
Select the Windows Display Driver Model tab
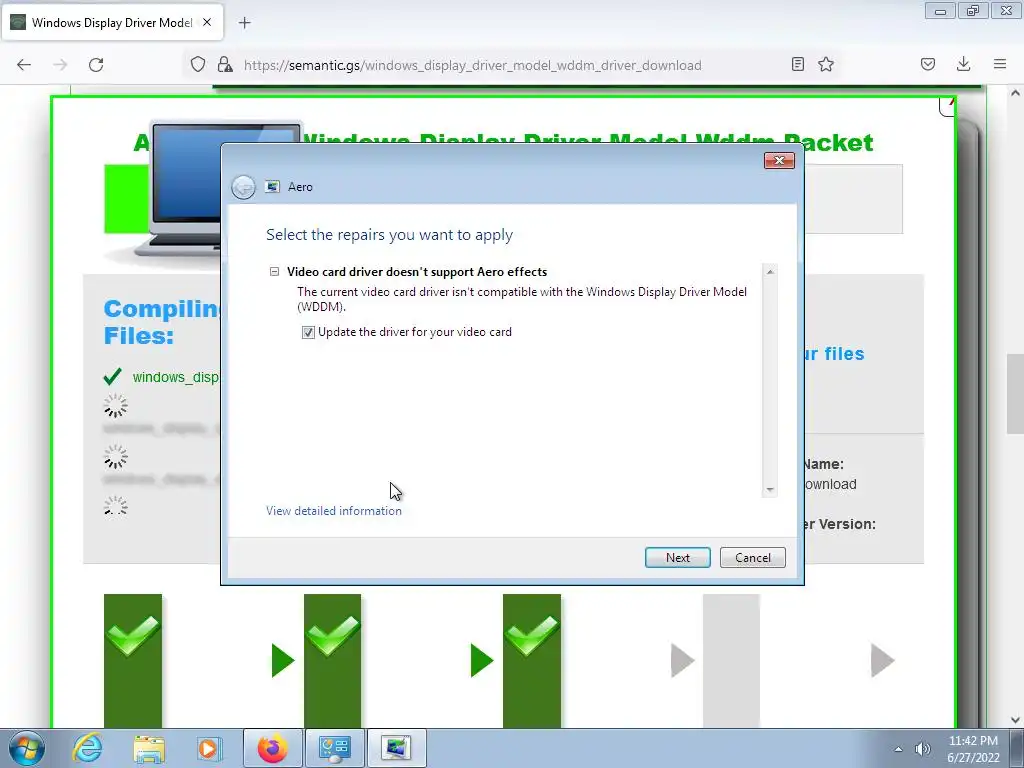pyautogui.click(x=112, y=23)
